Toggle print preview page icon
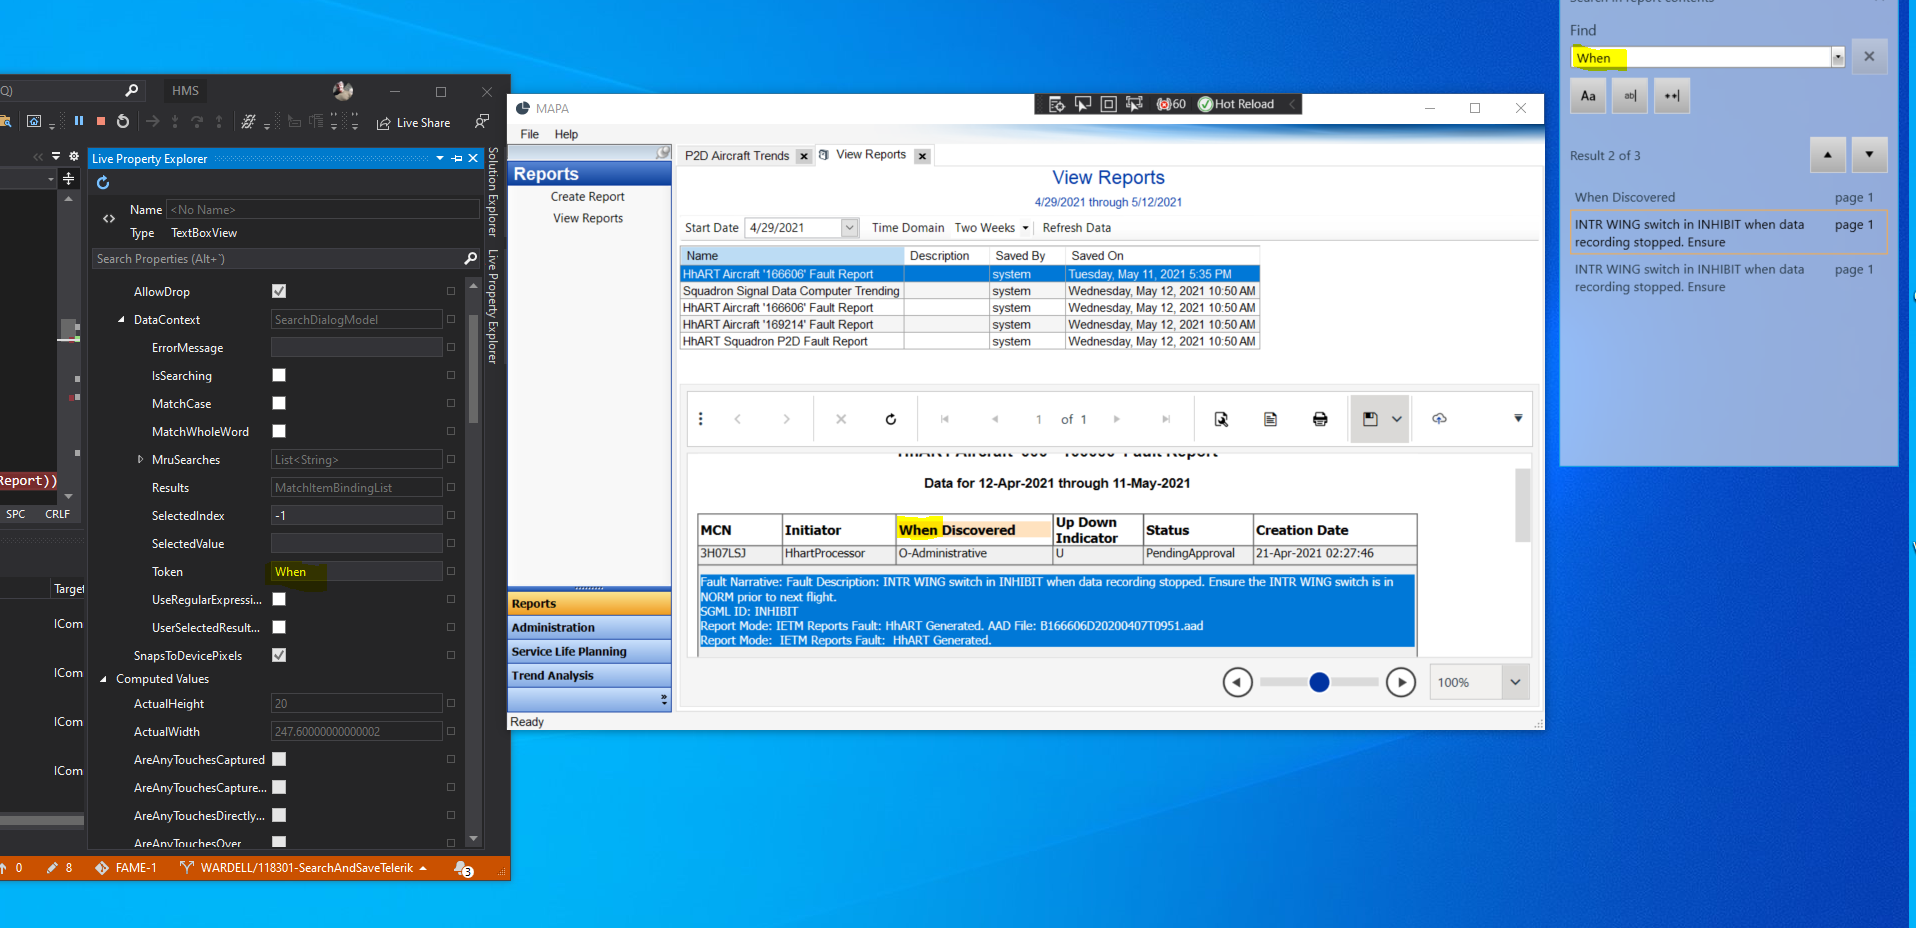The height and width of the screenshot is (928, 1916). click(x=1270, y=419)
